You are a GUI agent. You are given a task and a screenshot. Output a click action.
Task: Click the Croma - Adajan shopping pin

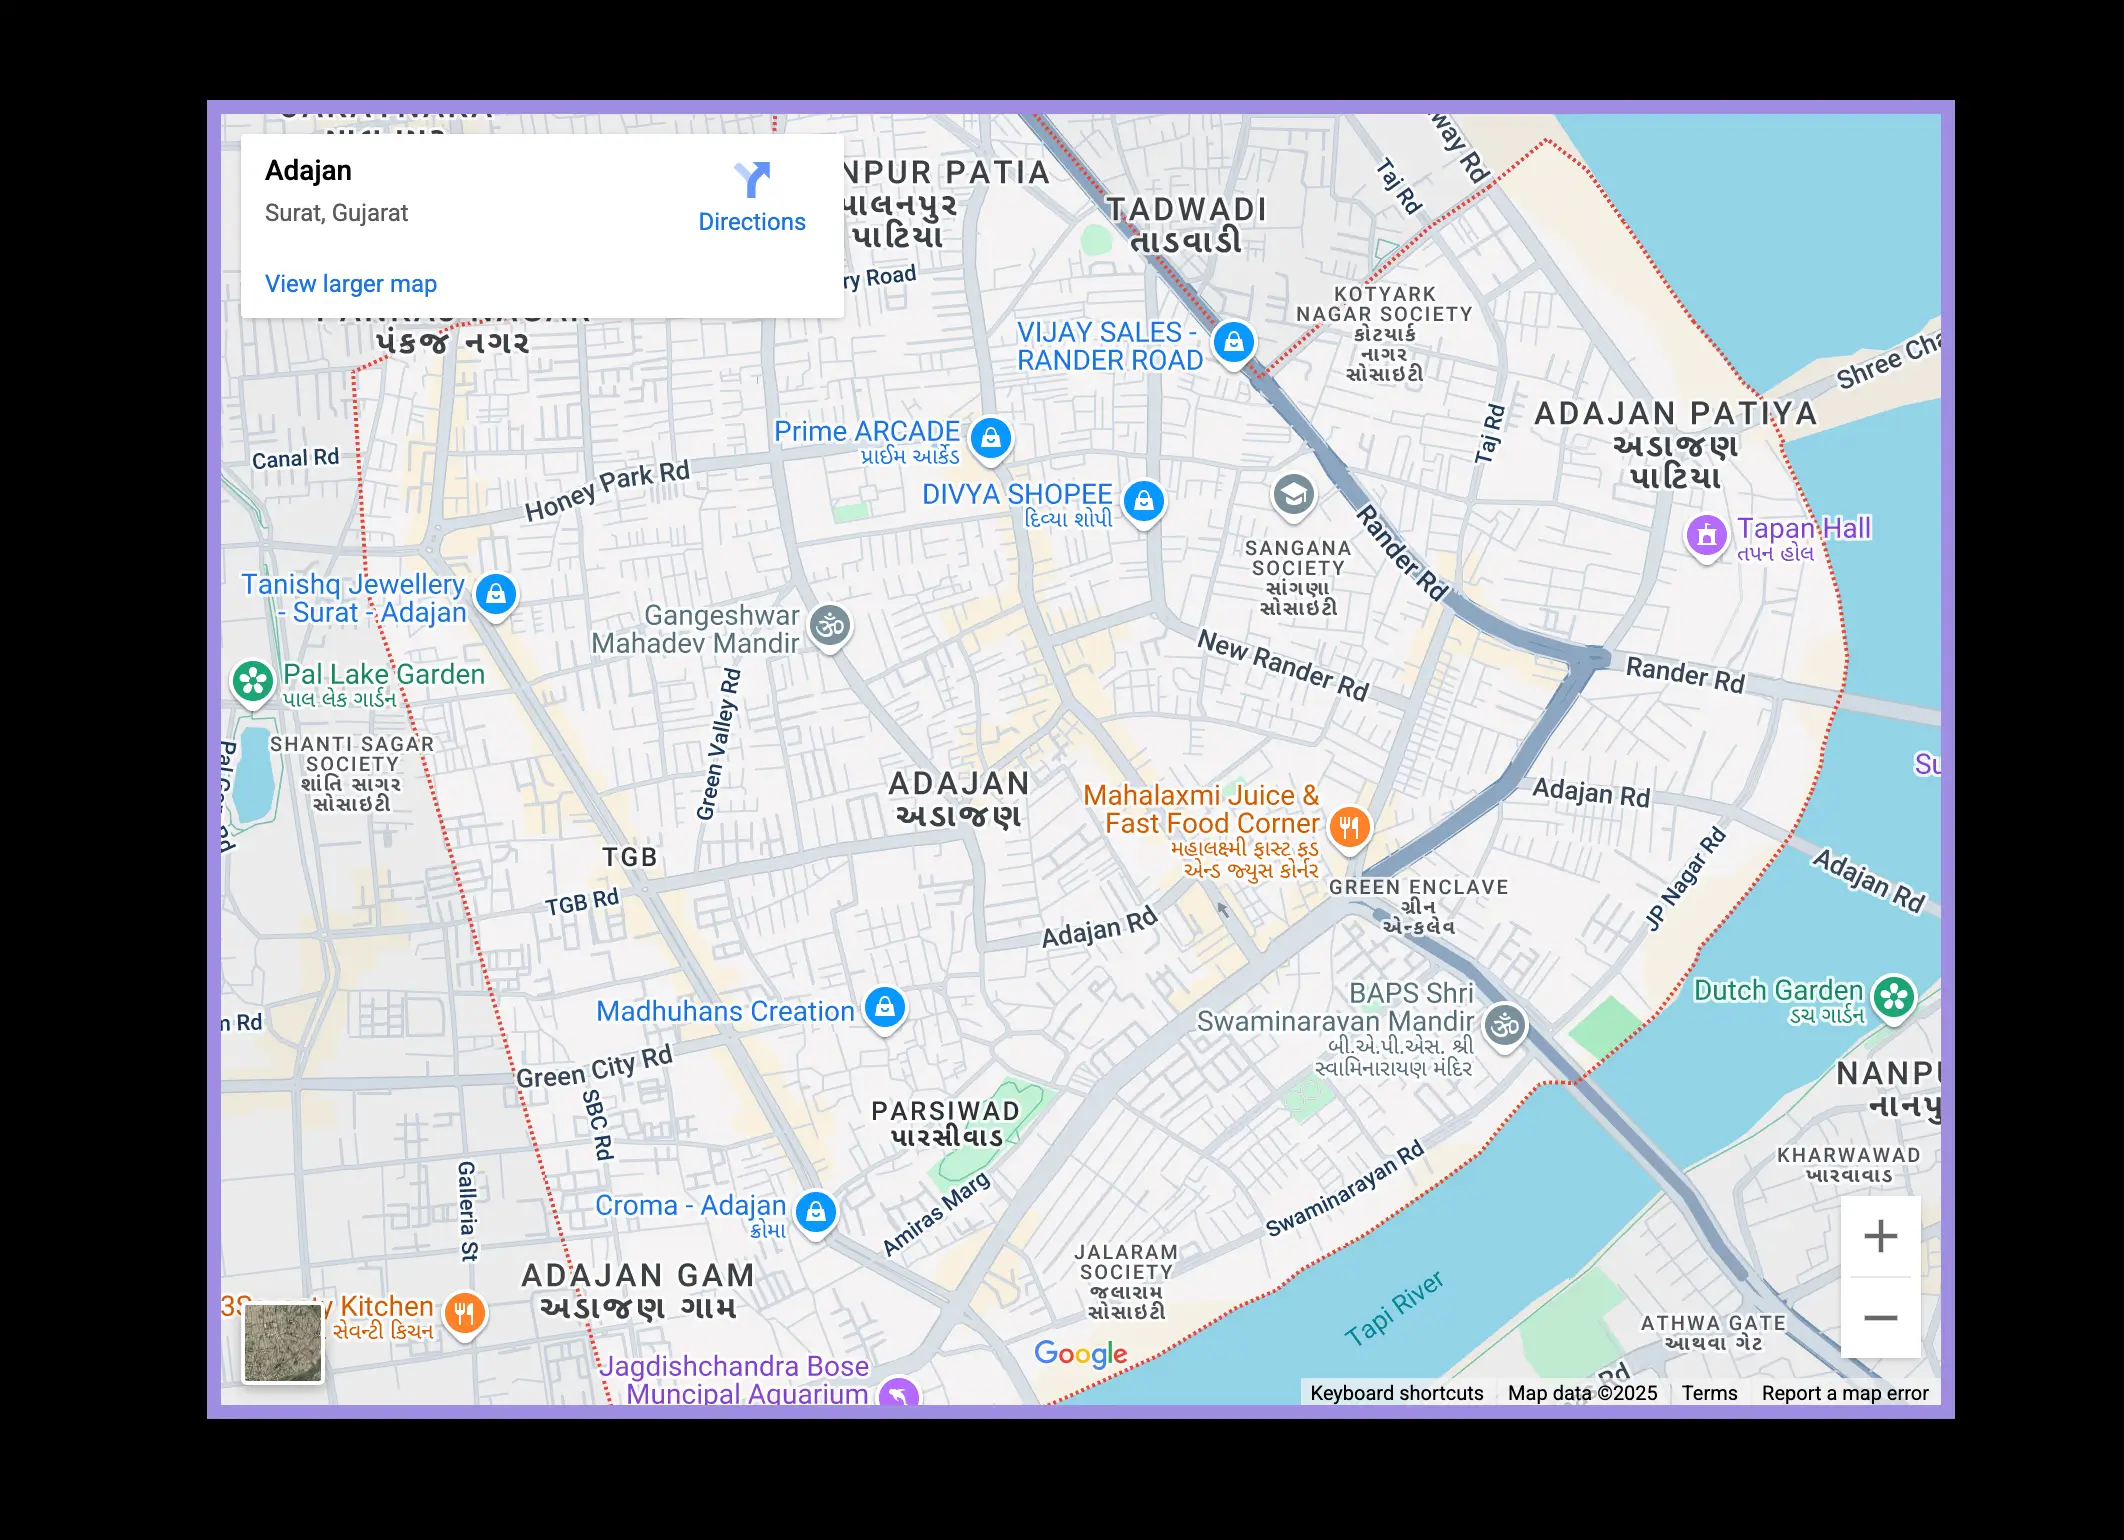tap(816, 1213)
